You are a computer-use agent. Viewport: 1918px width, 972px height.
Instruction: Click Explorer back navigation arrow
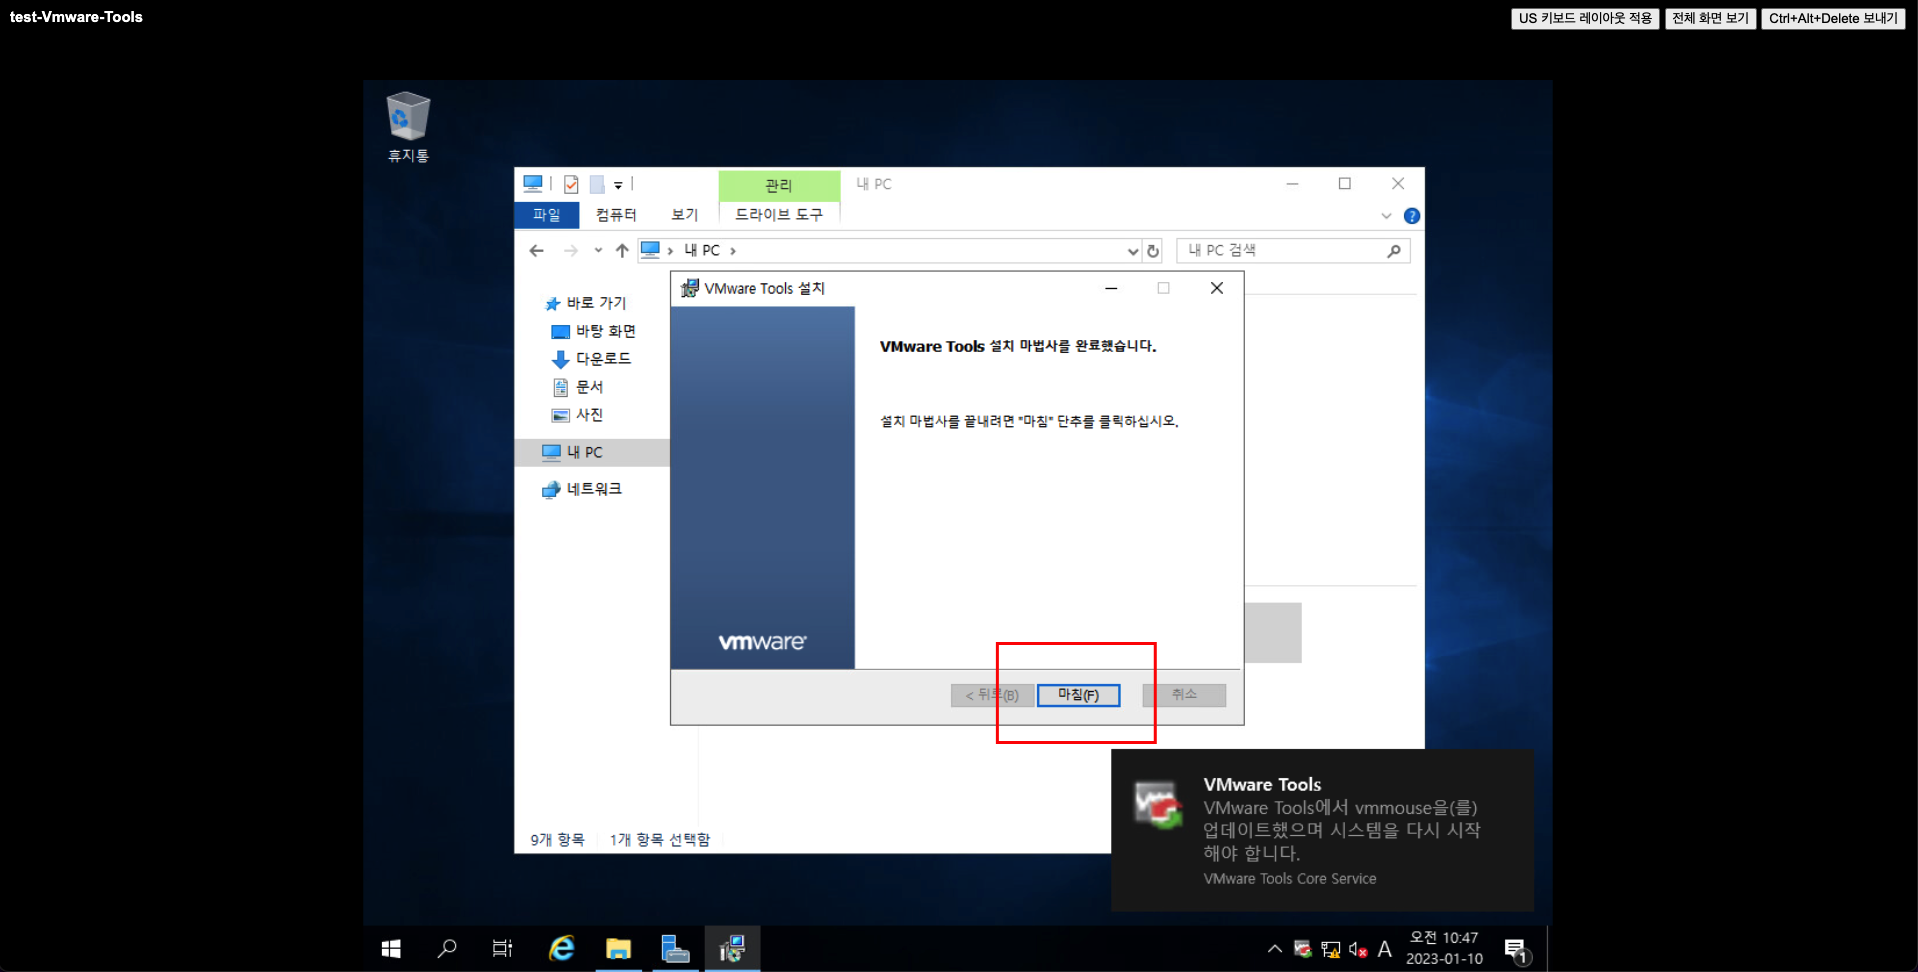point(537,251)
